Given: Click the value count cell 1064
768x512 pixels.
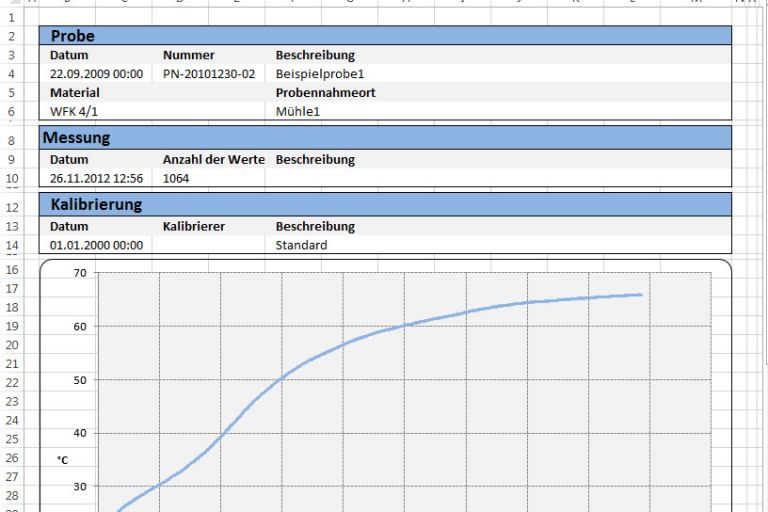Looking at the screenshot, I should pos(176,178).
